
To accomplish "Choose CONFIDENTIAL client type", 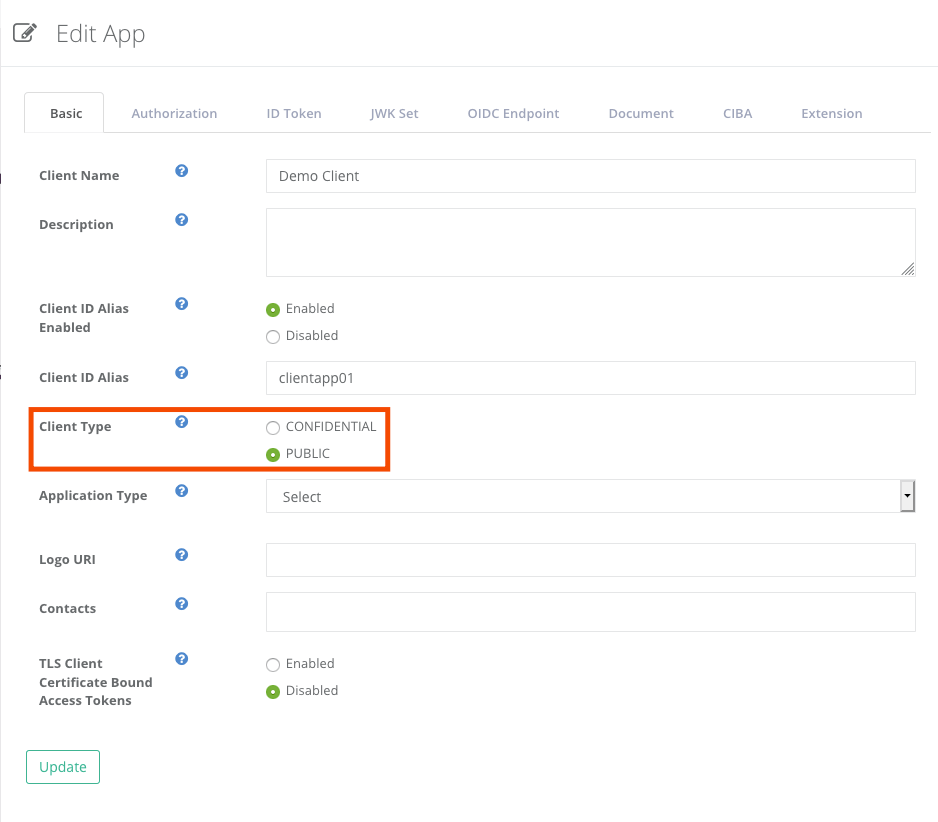I will pos(273,428).
